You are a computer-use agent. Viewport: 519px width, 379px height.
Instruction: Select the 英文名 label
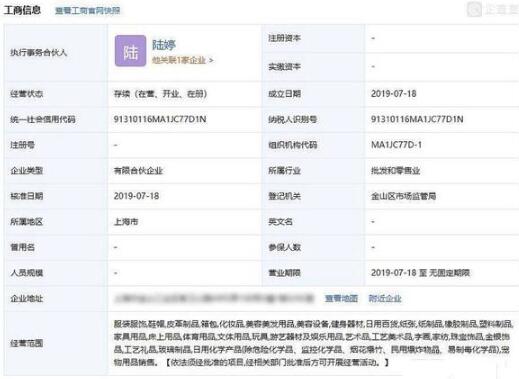pos(280,222)
